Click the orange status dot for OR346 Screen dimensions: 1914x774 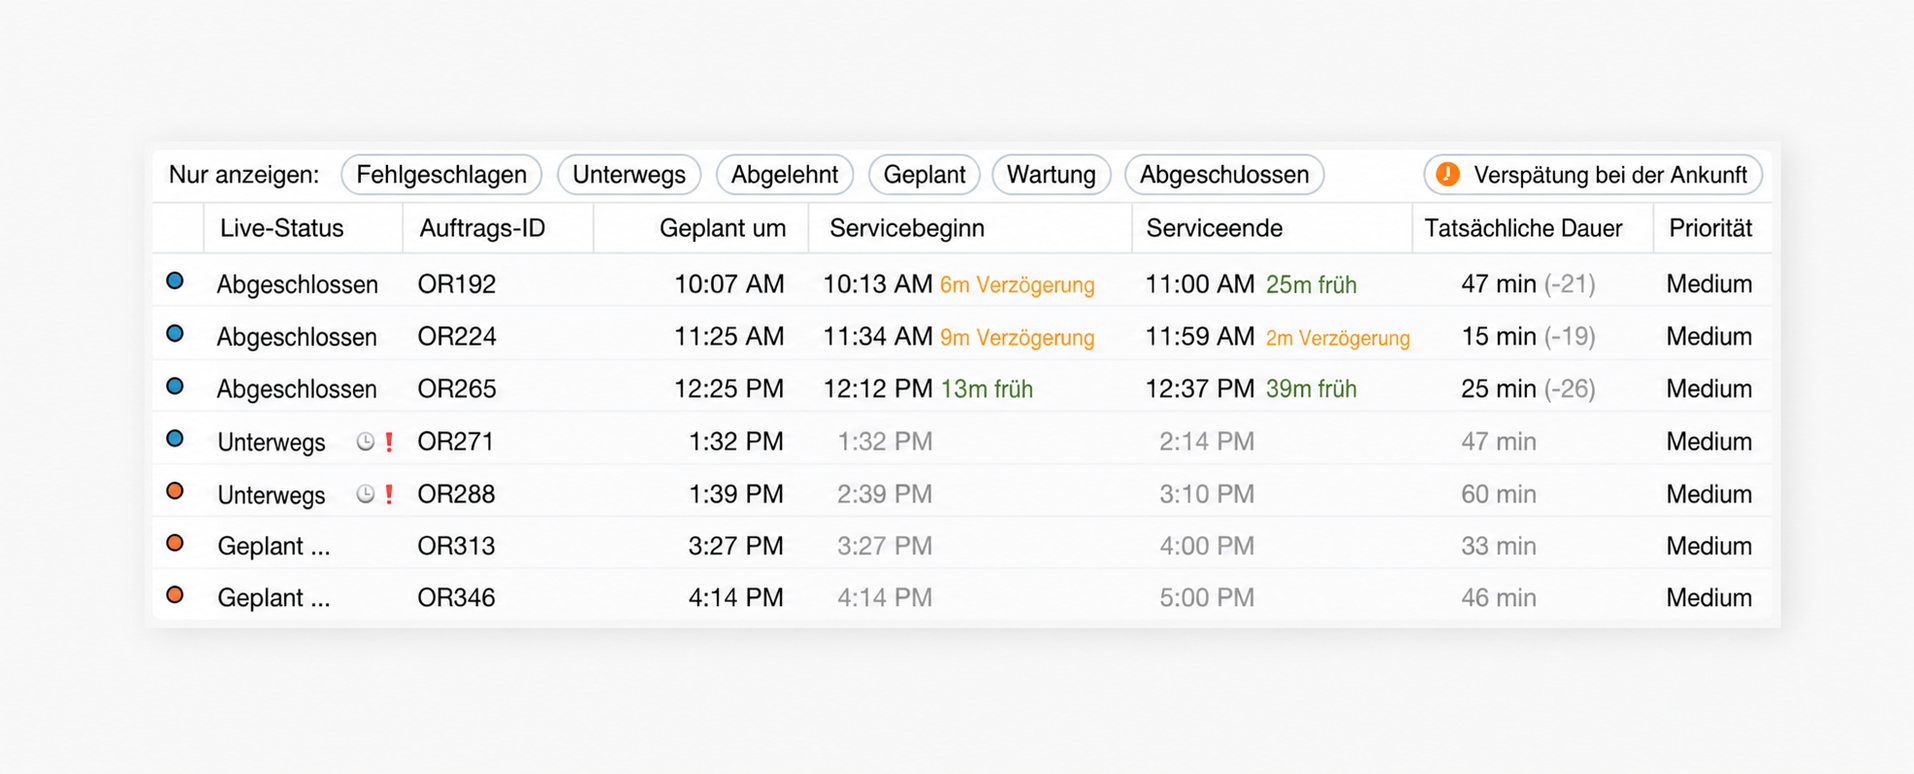coord(175,595)
